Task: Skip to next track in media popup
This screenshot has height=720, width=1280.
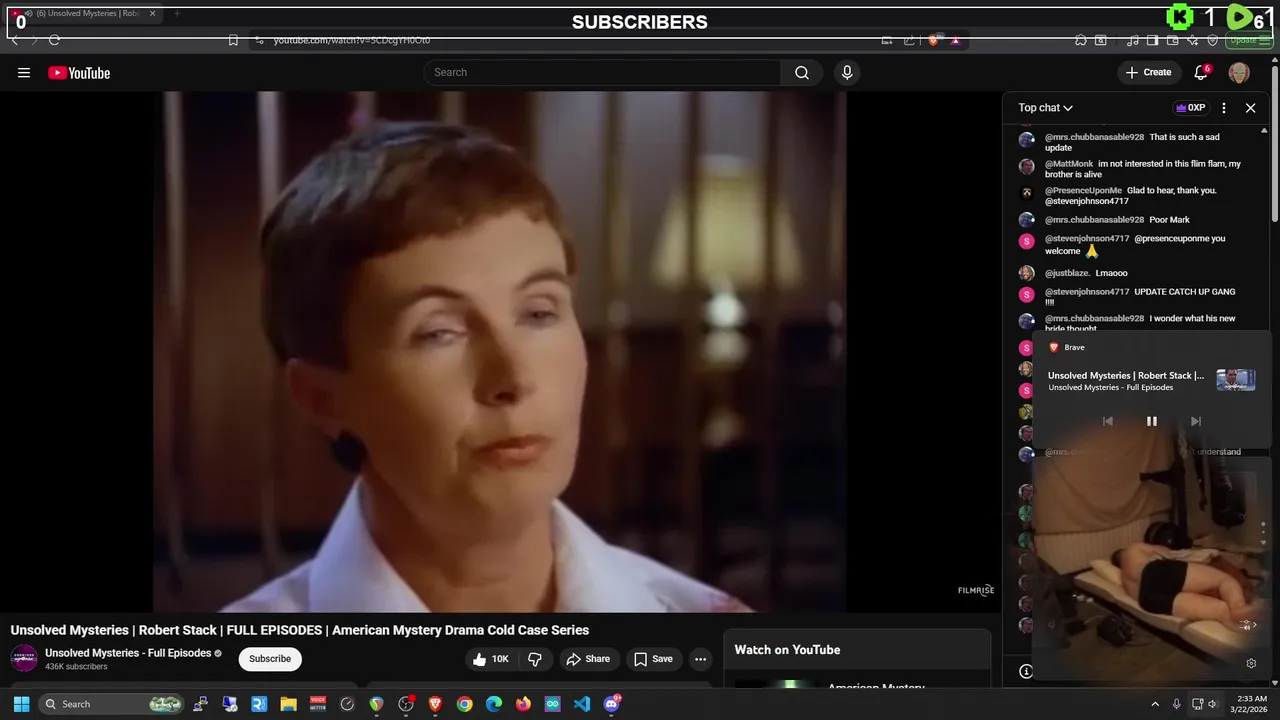Action: [x=1195, y=421]
